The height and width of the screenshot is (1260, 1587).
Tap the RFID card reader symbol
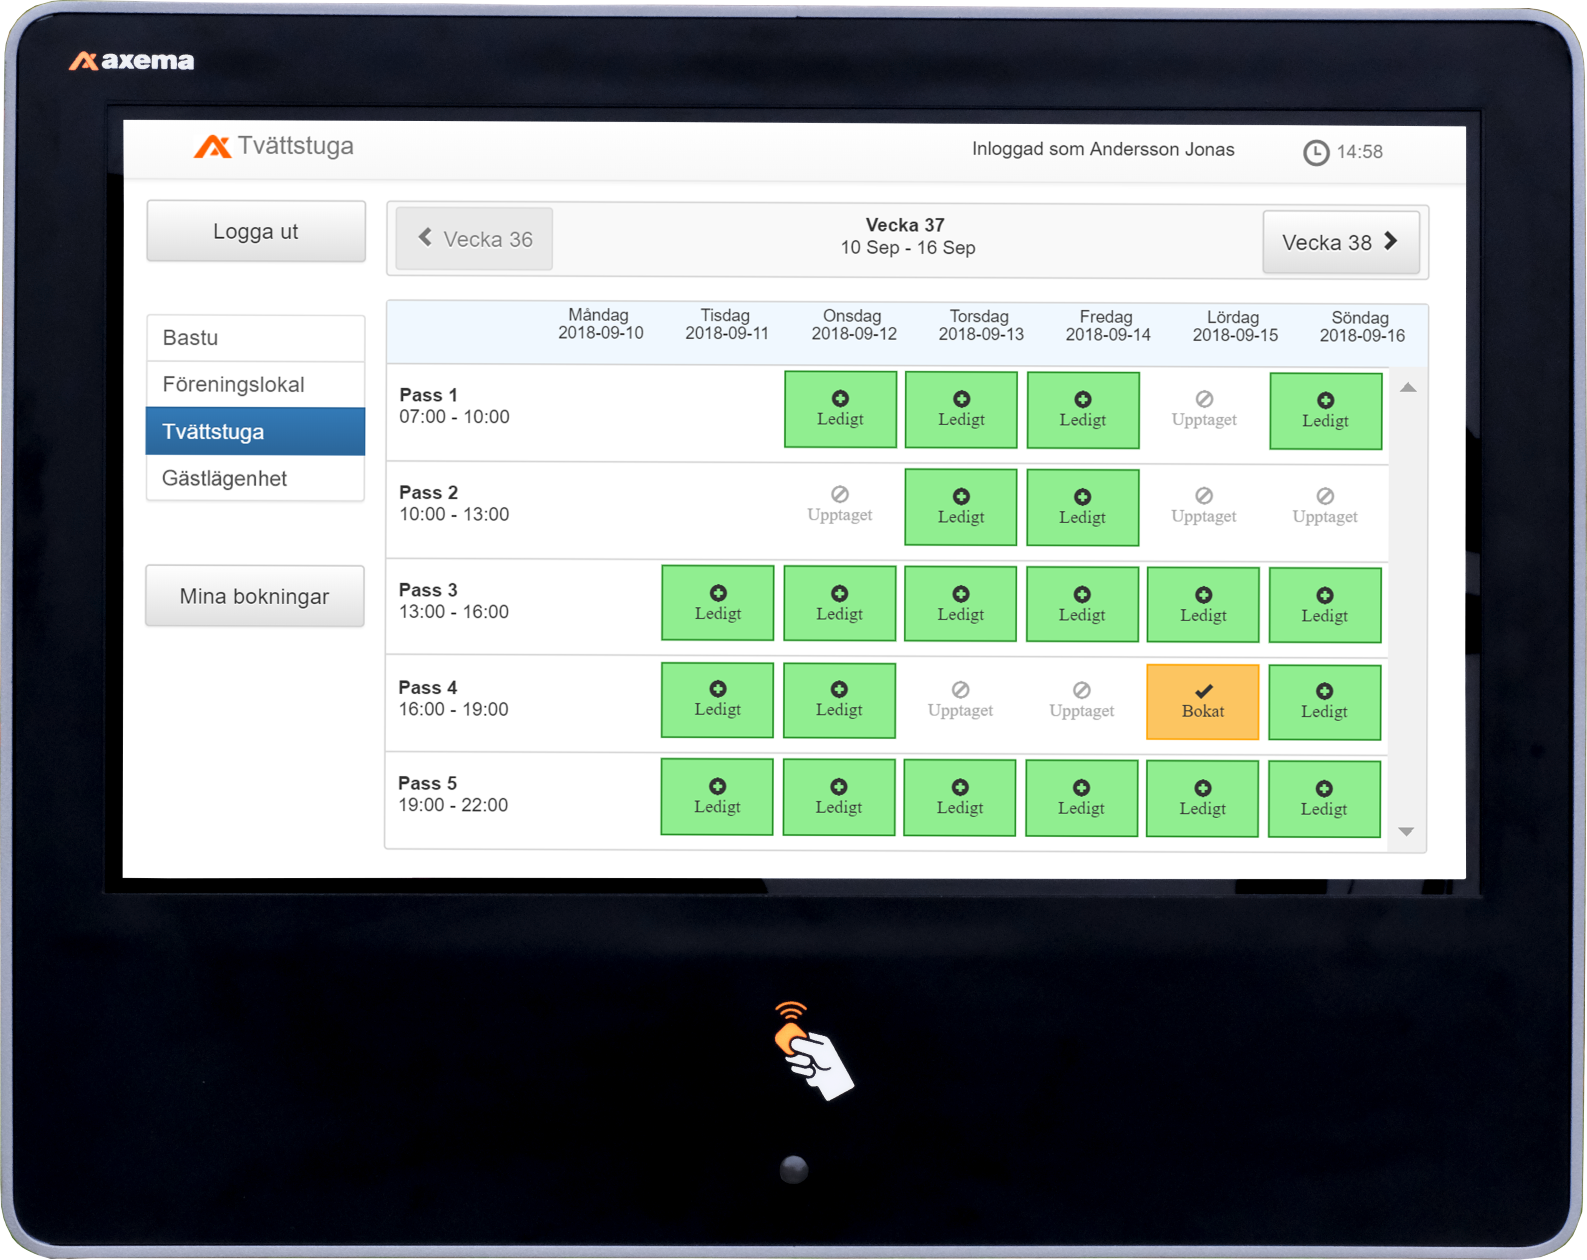(x=812, y=1051)
